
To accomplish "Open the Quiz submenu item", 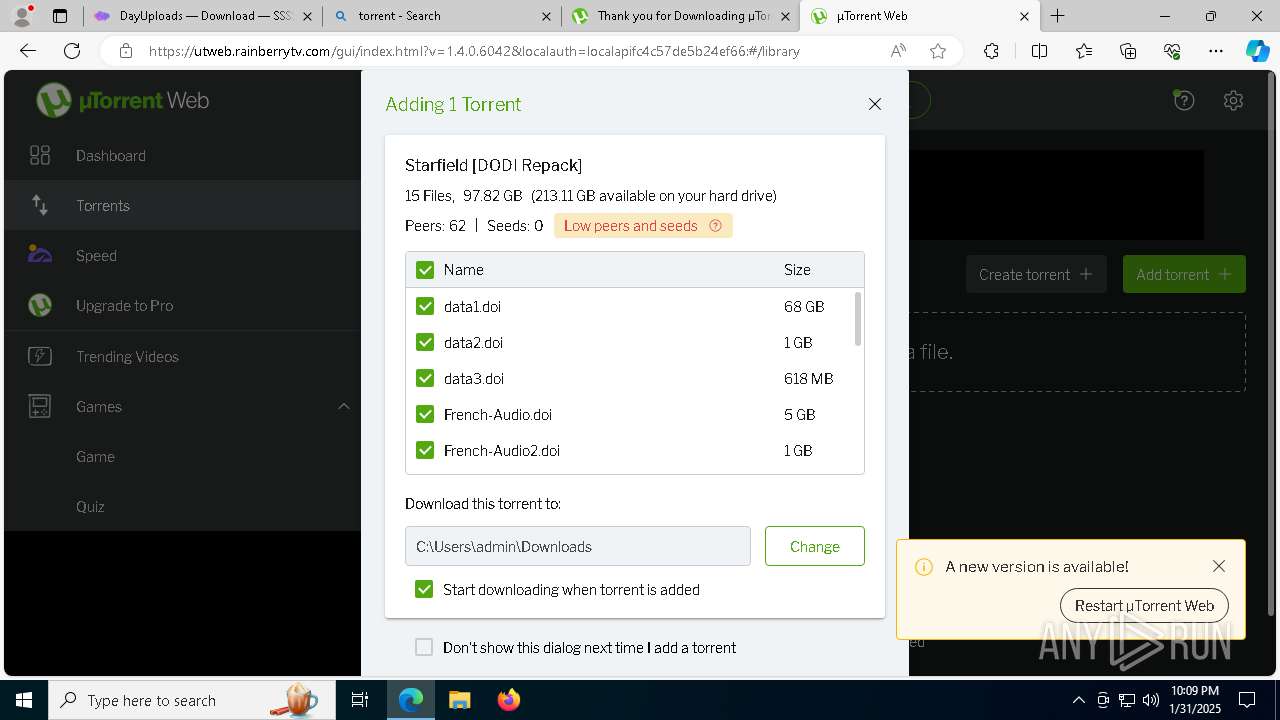I will 90,506.
